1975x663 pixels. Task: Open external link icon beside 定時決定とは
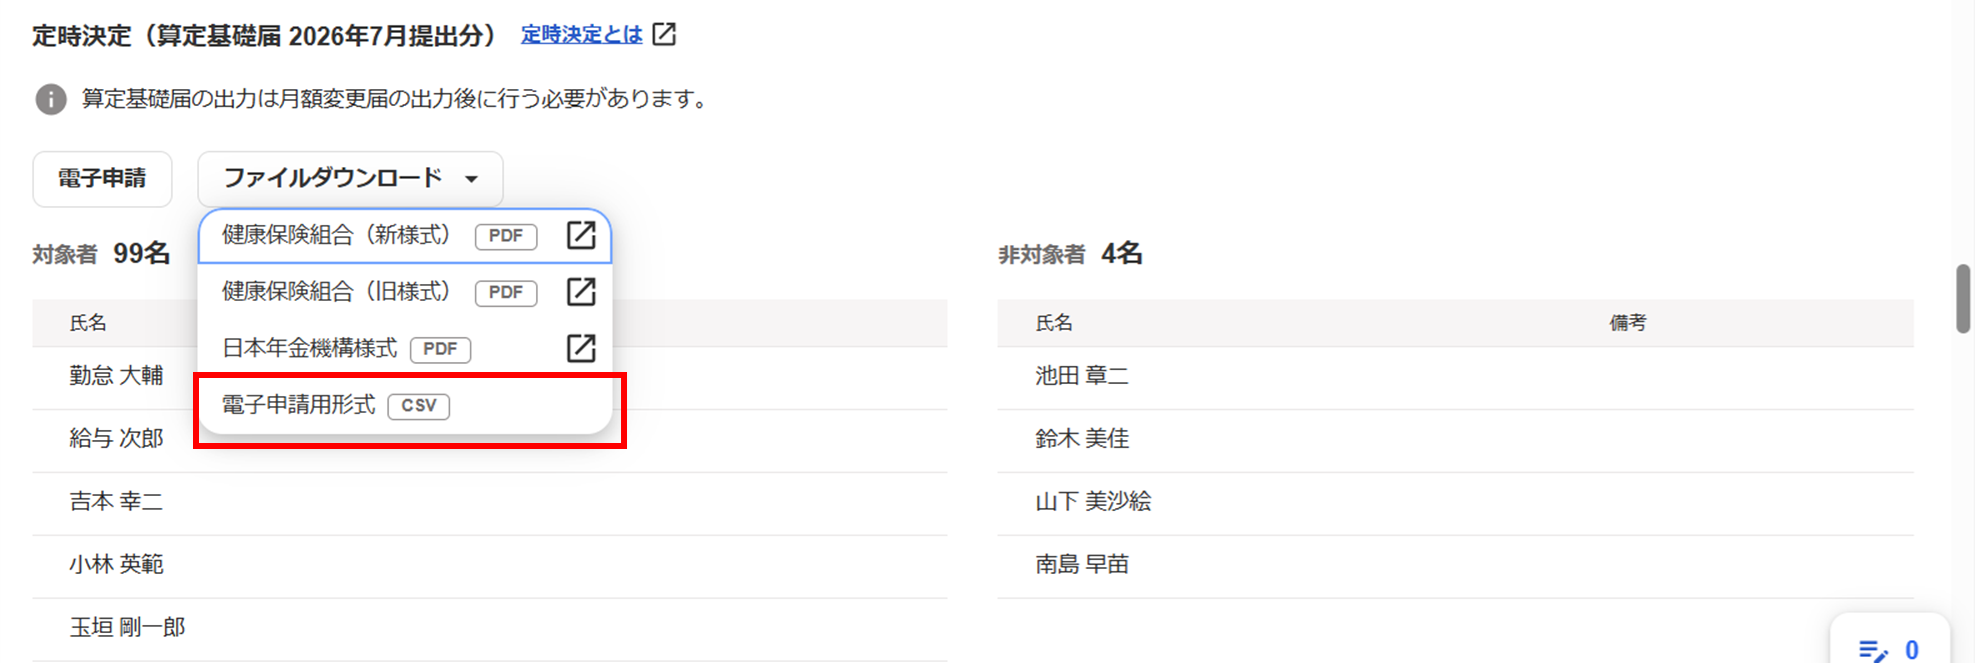pos(664,35)
